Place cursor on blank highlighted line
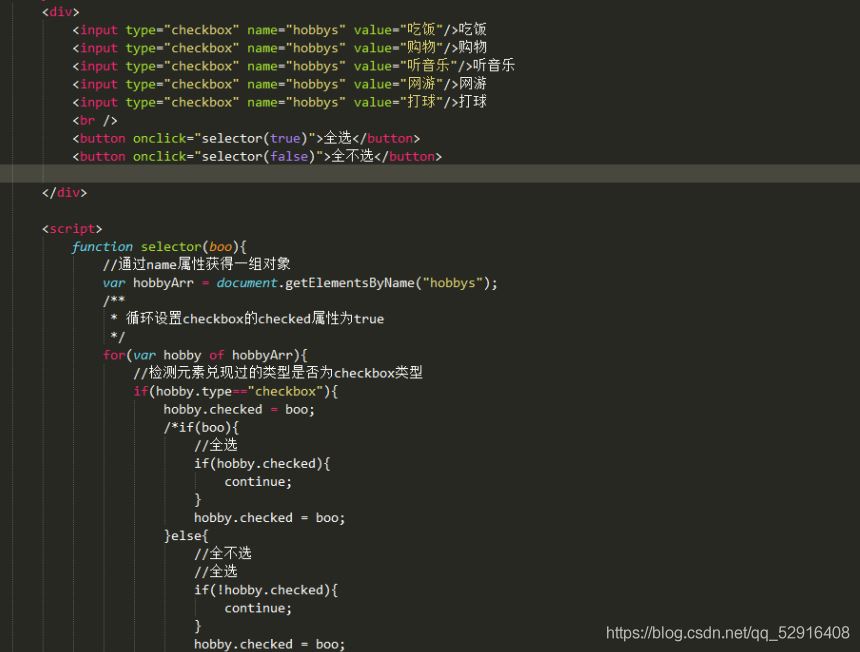 click(x=430, y=174)
